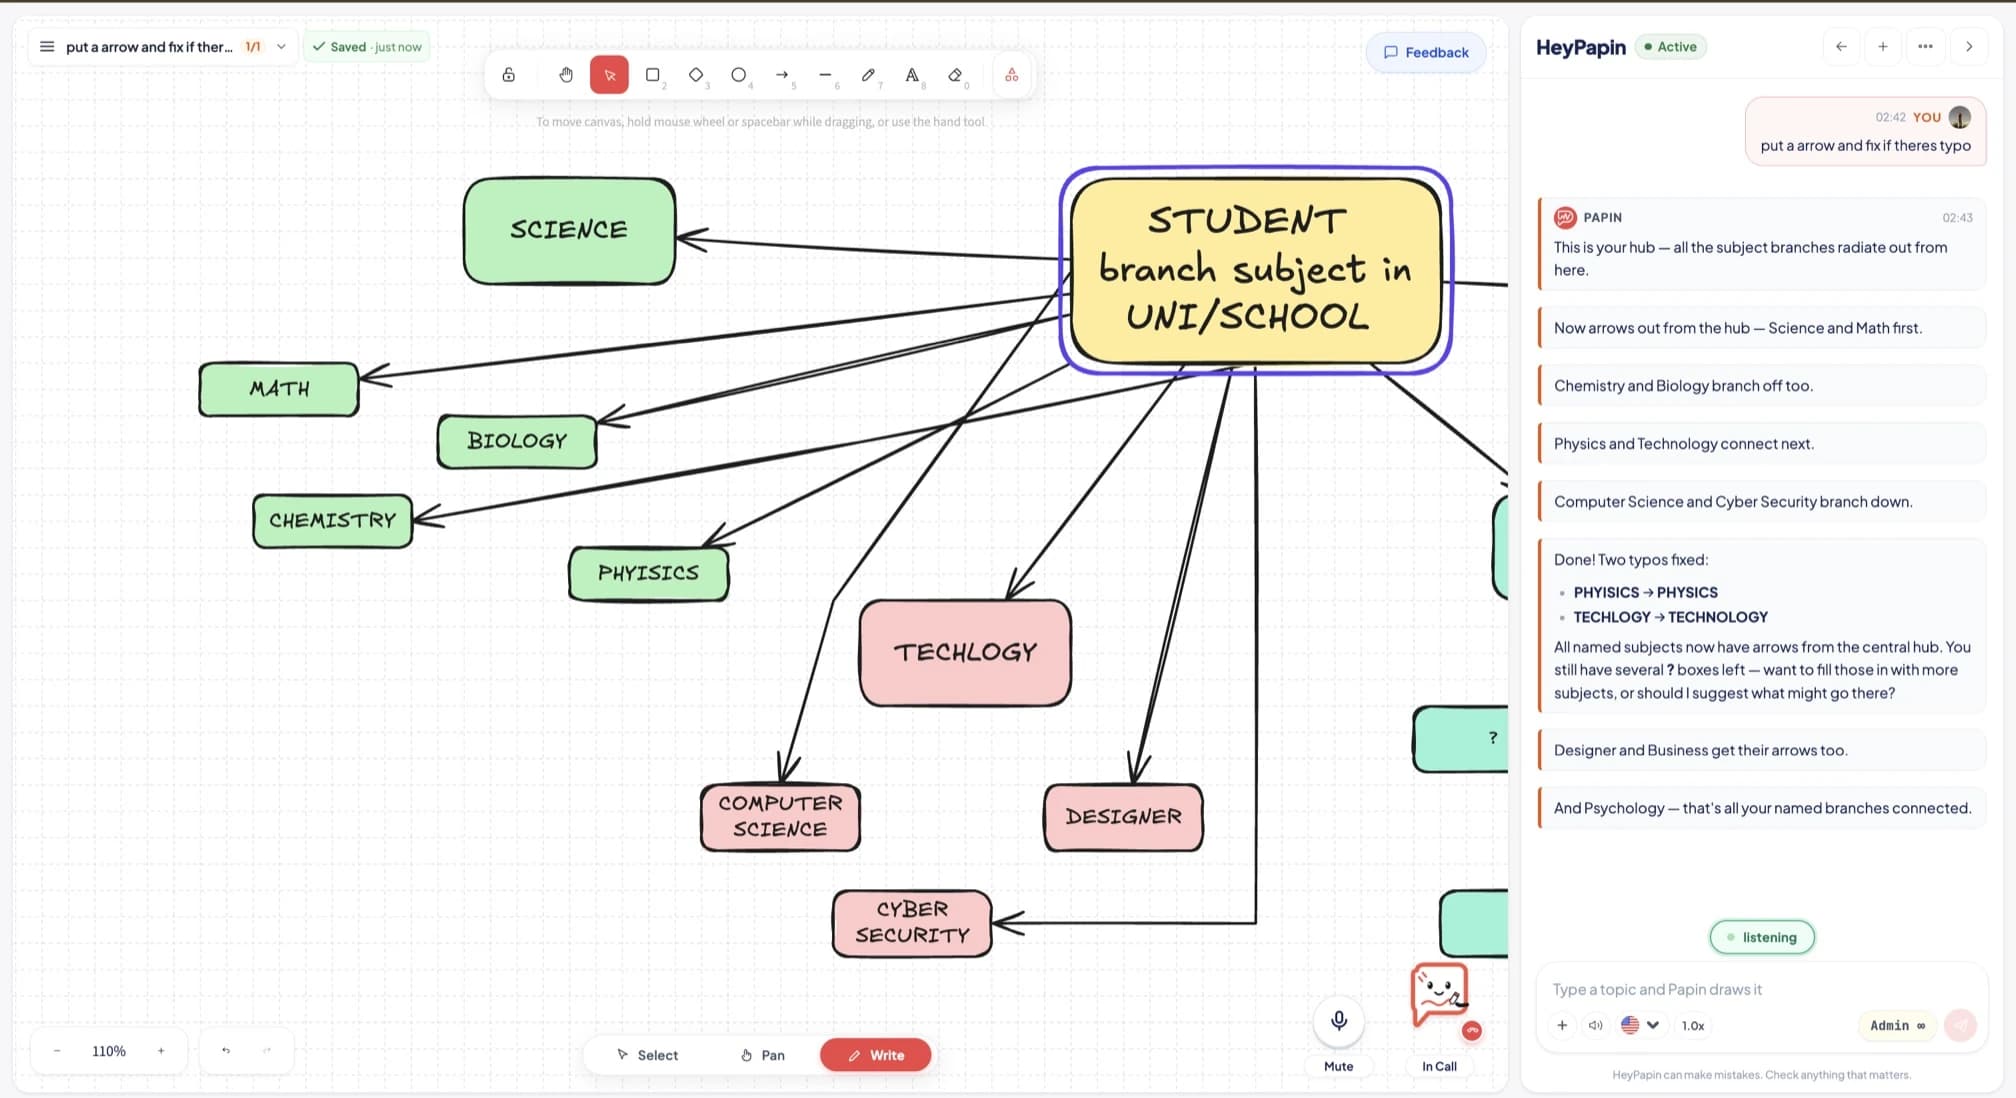
Task: Send the message to Papin
Action: click(1961, 1025)
